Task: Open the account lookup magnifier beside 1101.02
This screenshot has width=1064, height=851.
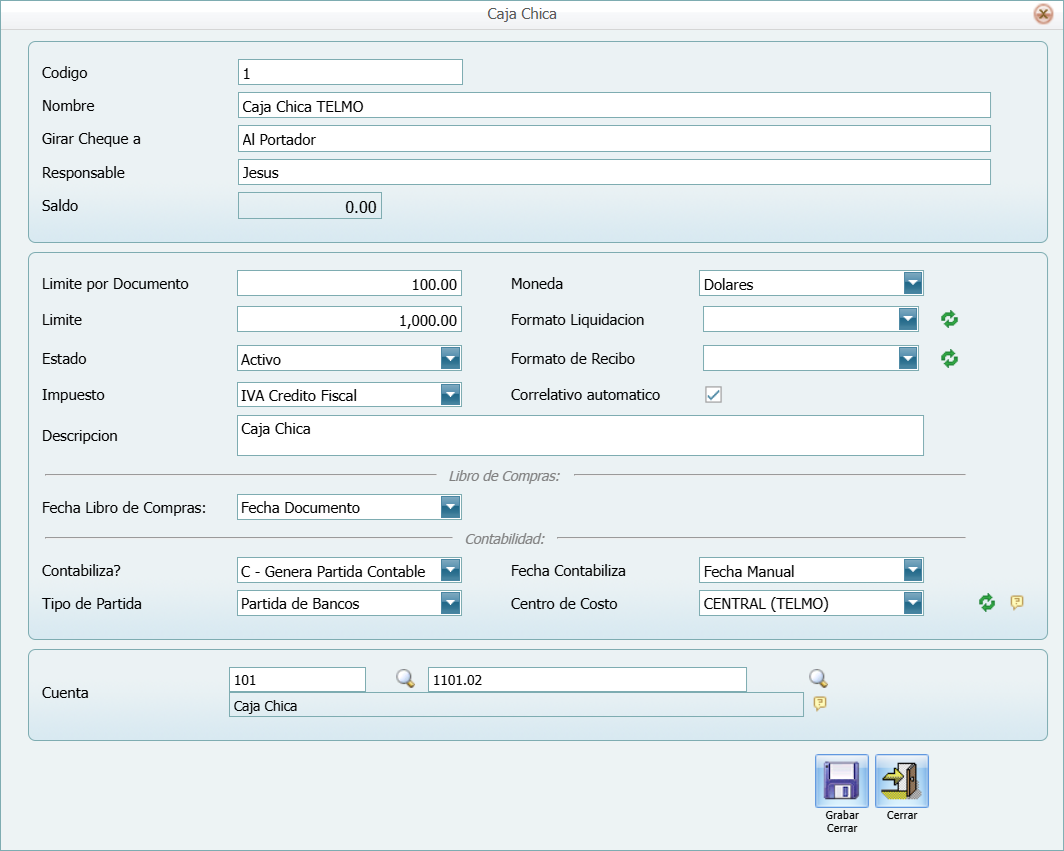Action: click(x=818, y=679)
